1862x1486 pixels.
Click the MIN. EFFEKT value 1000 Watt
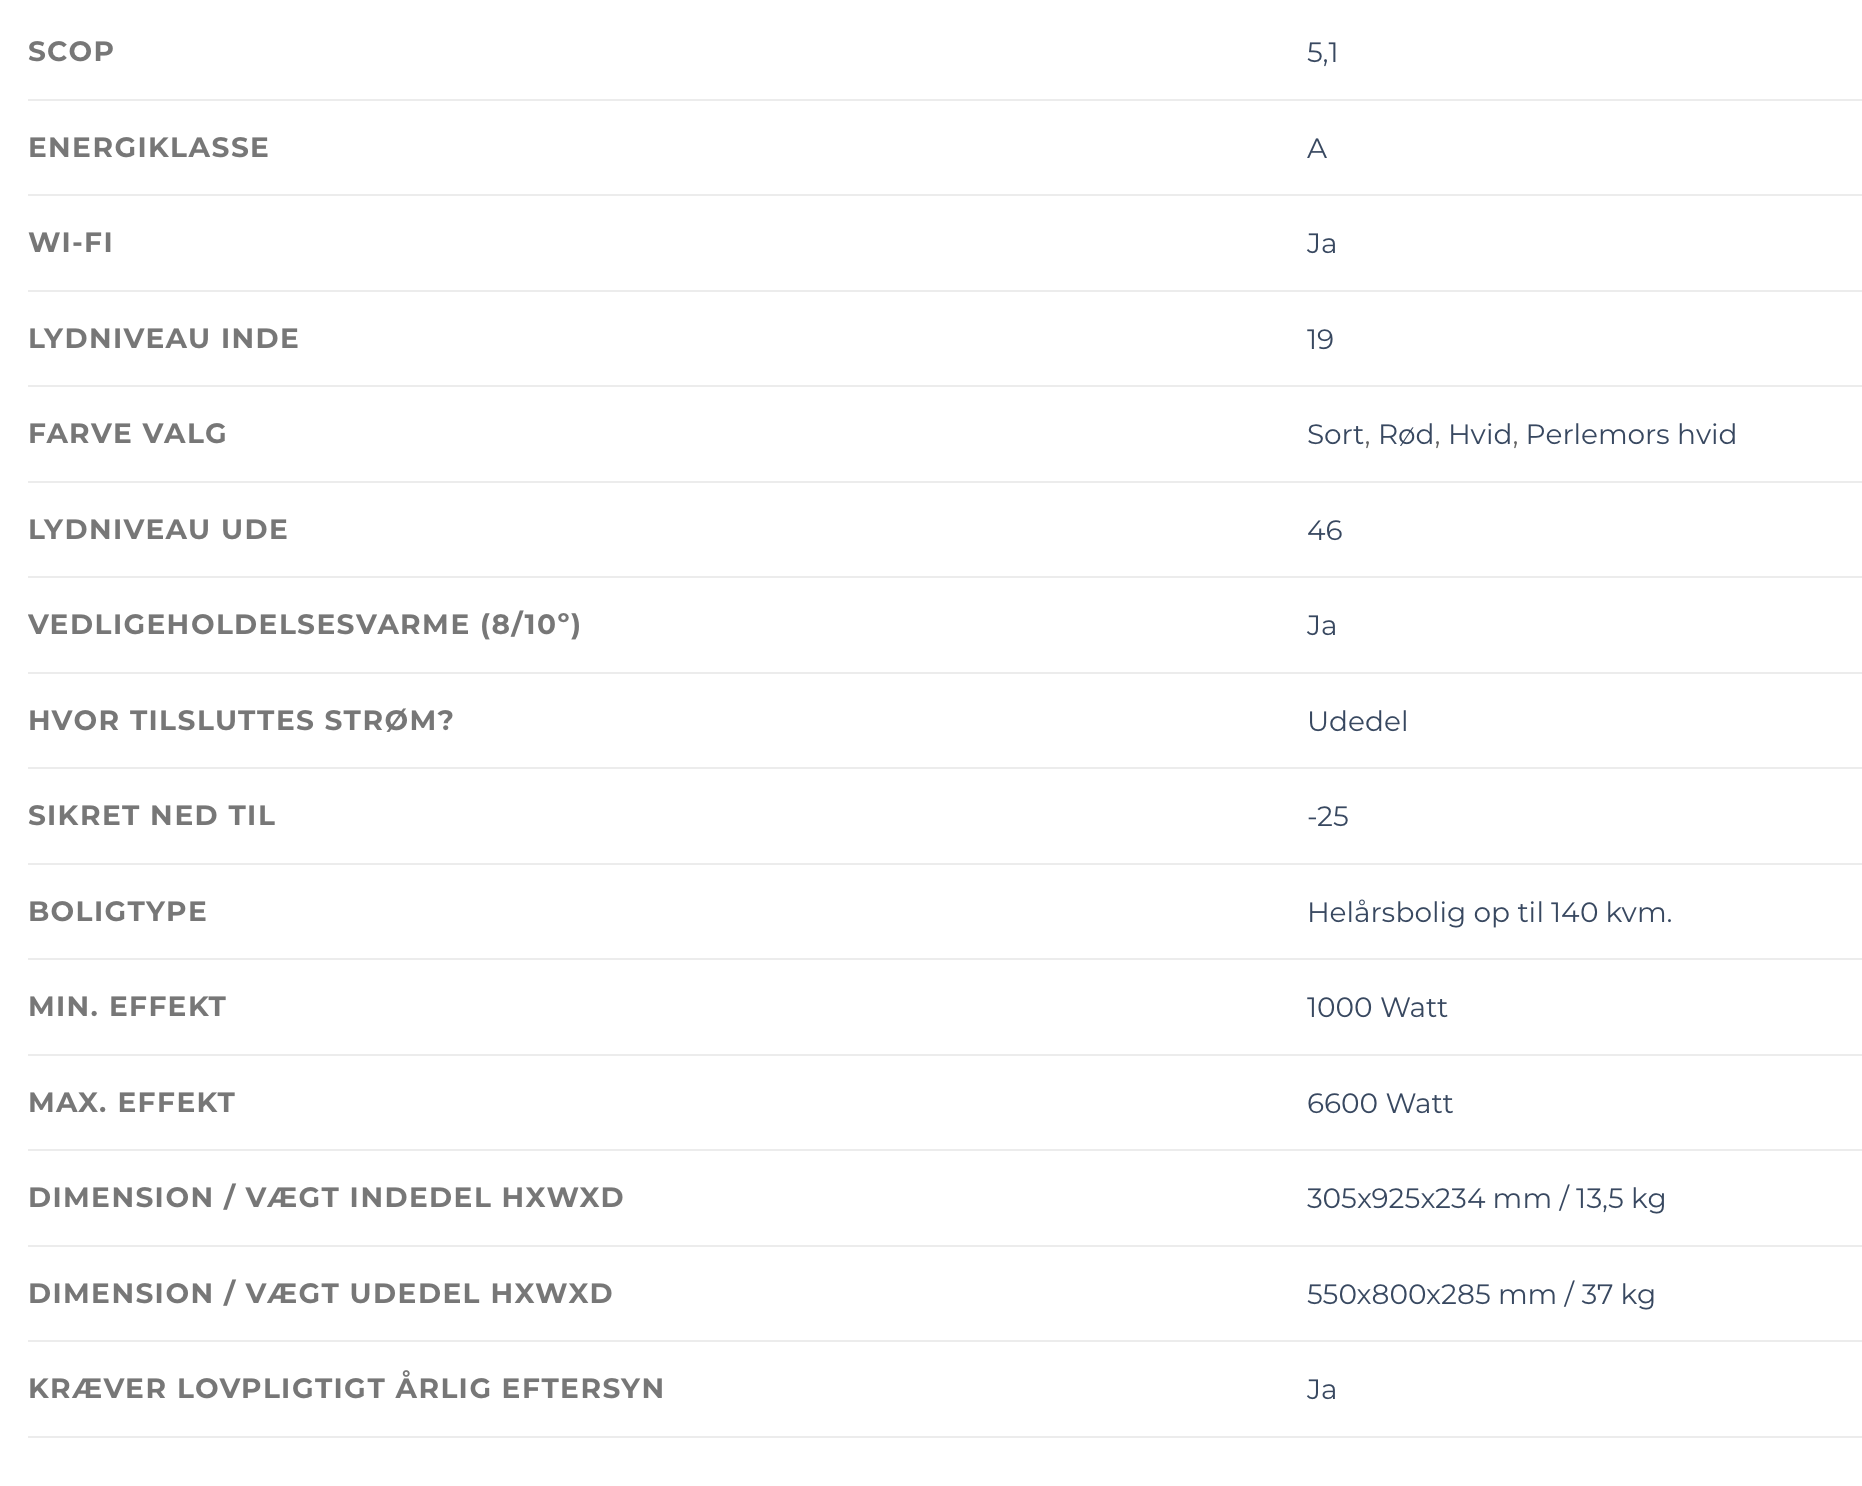tap(1377, 1008)
